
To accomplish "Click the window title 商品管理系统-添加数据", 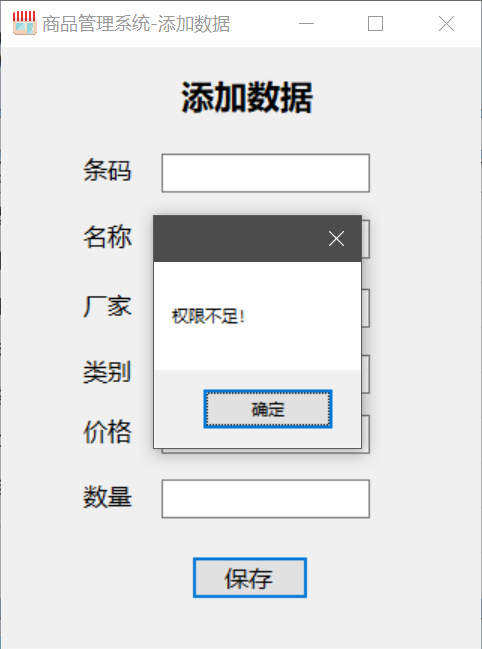I will click(x=136, y=24).
